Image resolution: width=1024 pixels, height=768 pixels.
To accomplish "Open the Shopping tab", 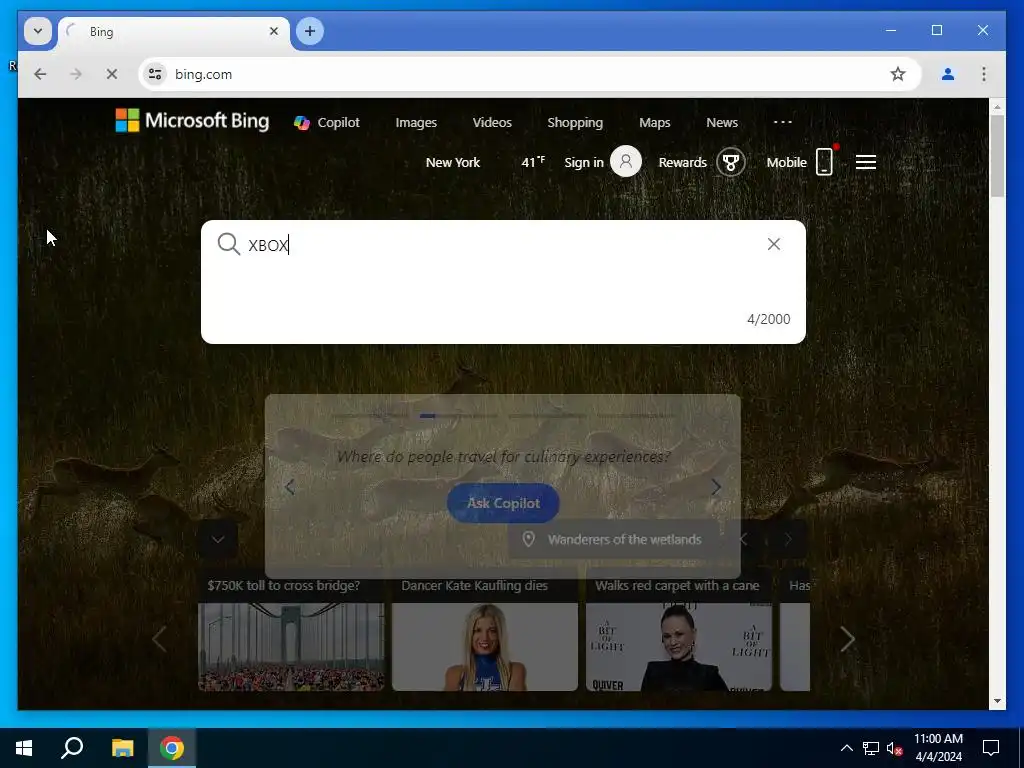I will pos(575,123).
